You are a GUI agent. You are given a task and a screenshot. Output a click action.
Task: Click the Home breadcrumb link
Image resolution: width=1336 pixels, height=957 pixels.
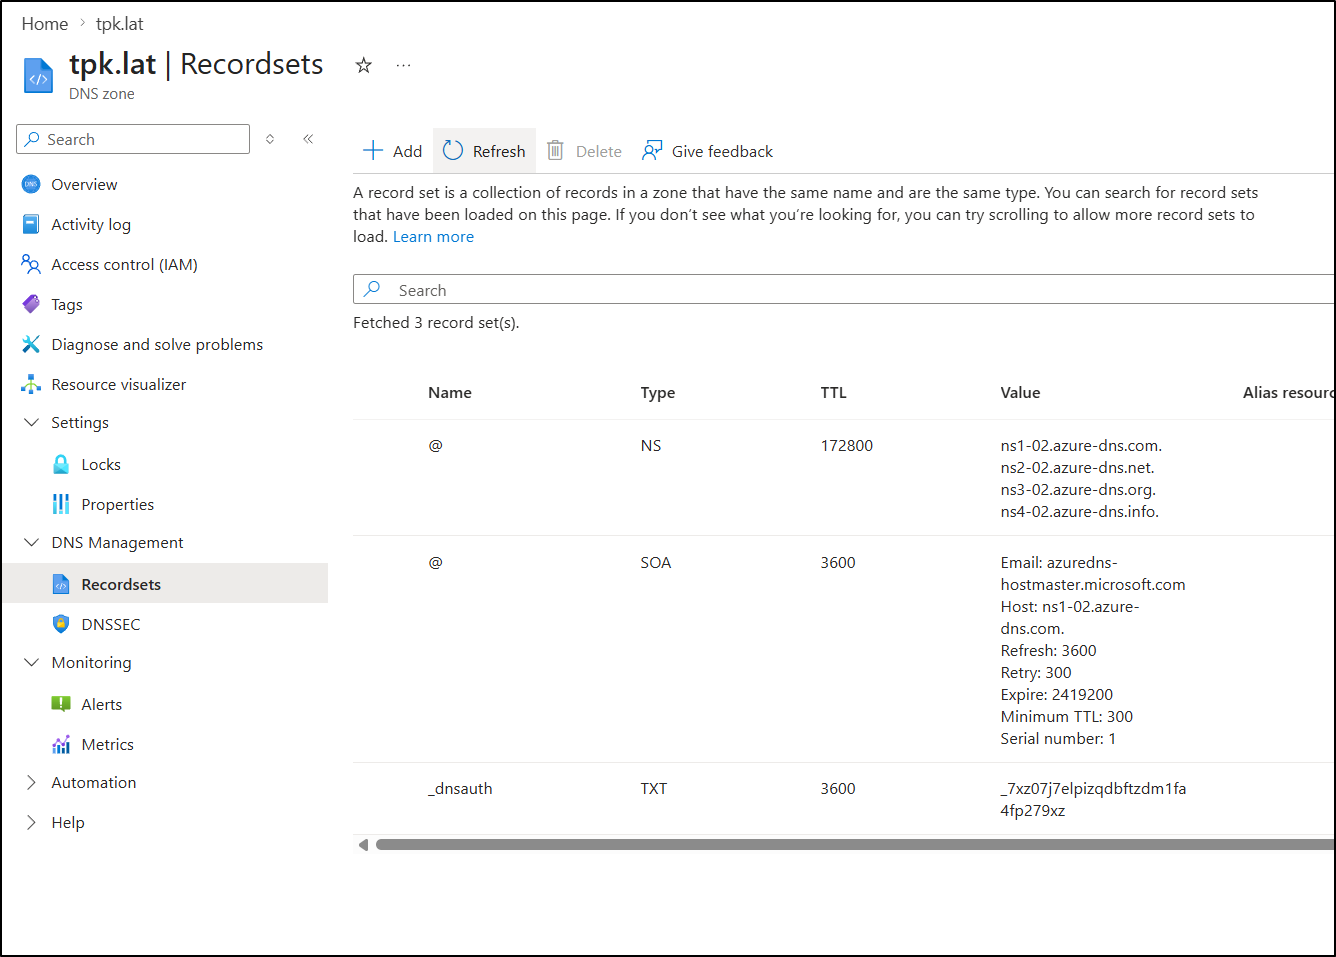(x=45, y=24)
